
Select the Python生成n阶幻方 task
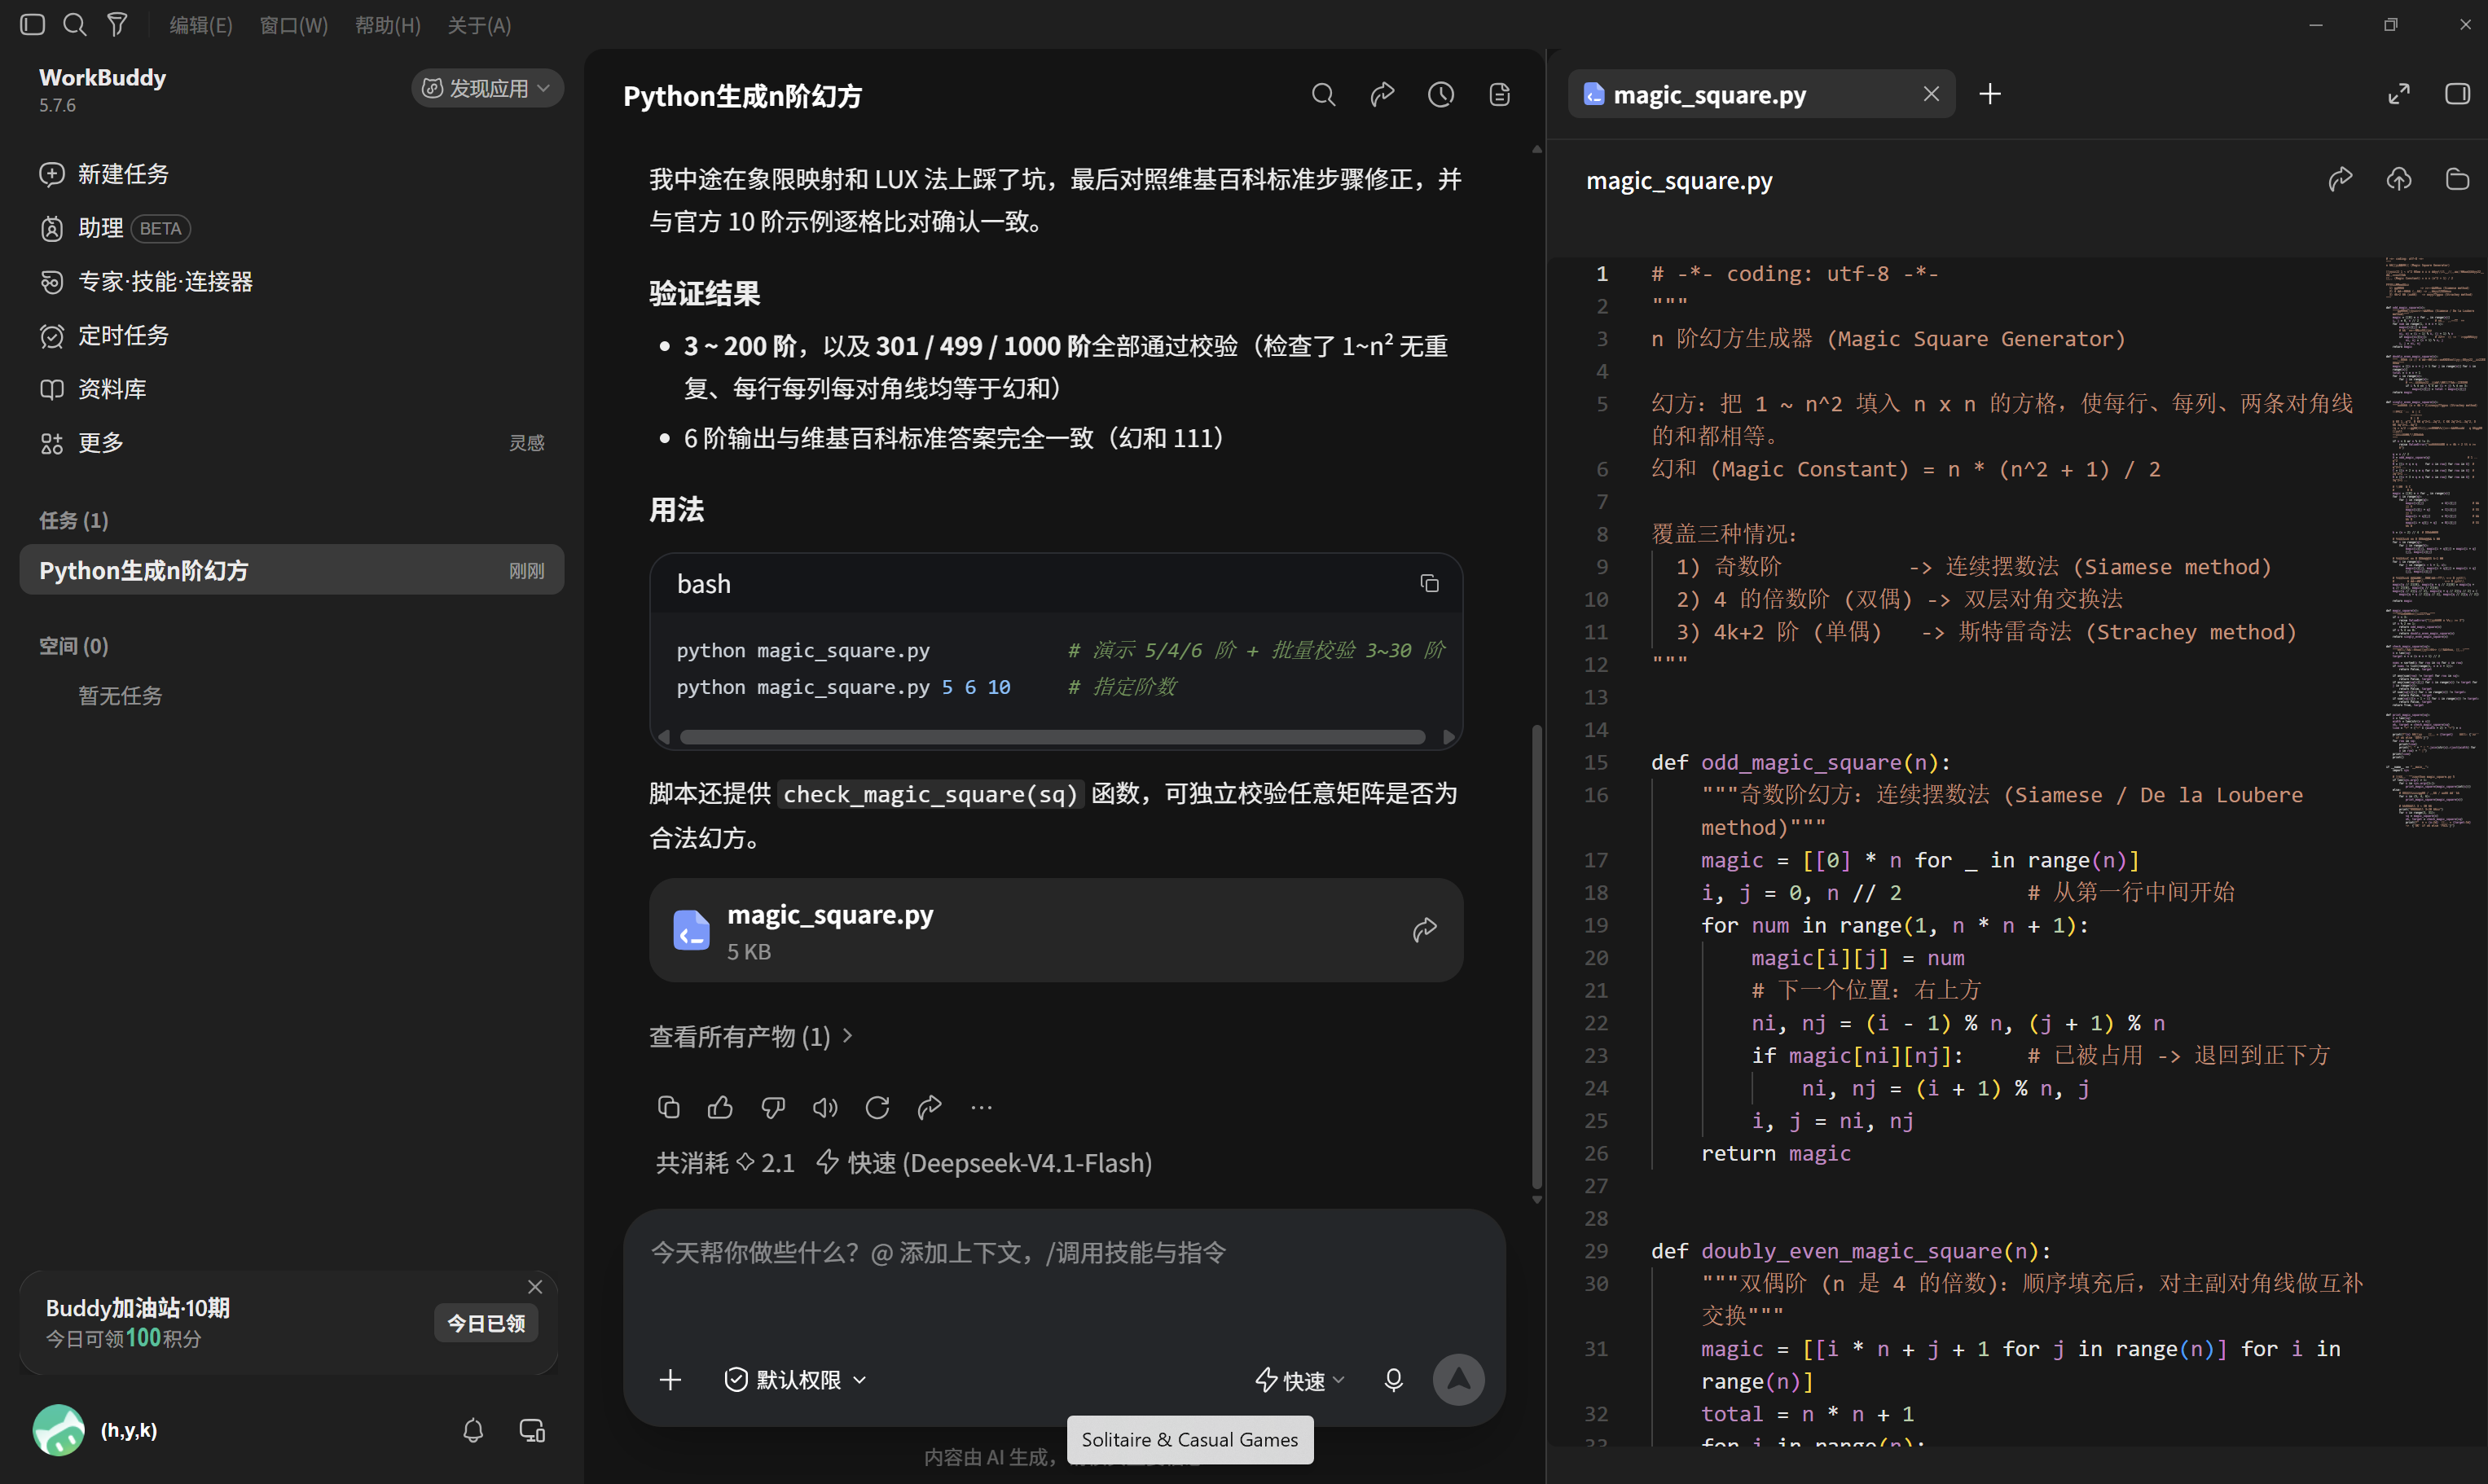coord(292,570)
